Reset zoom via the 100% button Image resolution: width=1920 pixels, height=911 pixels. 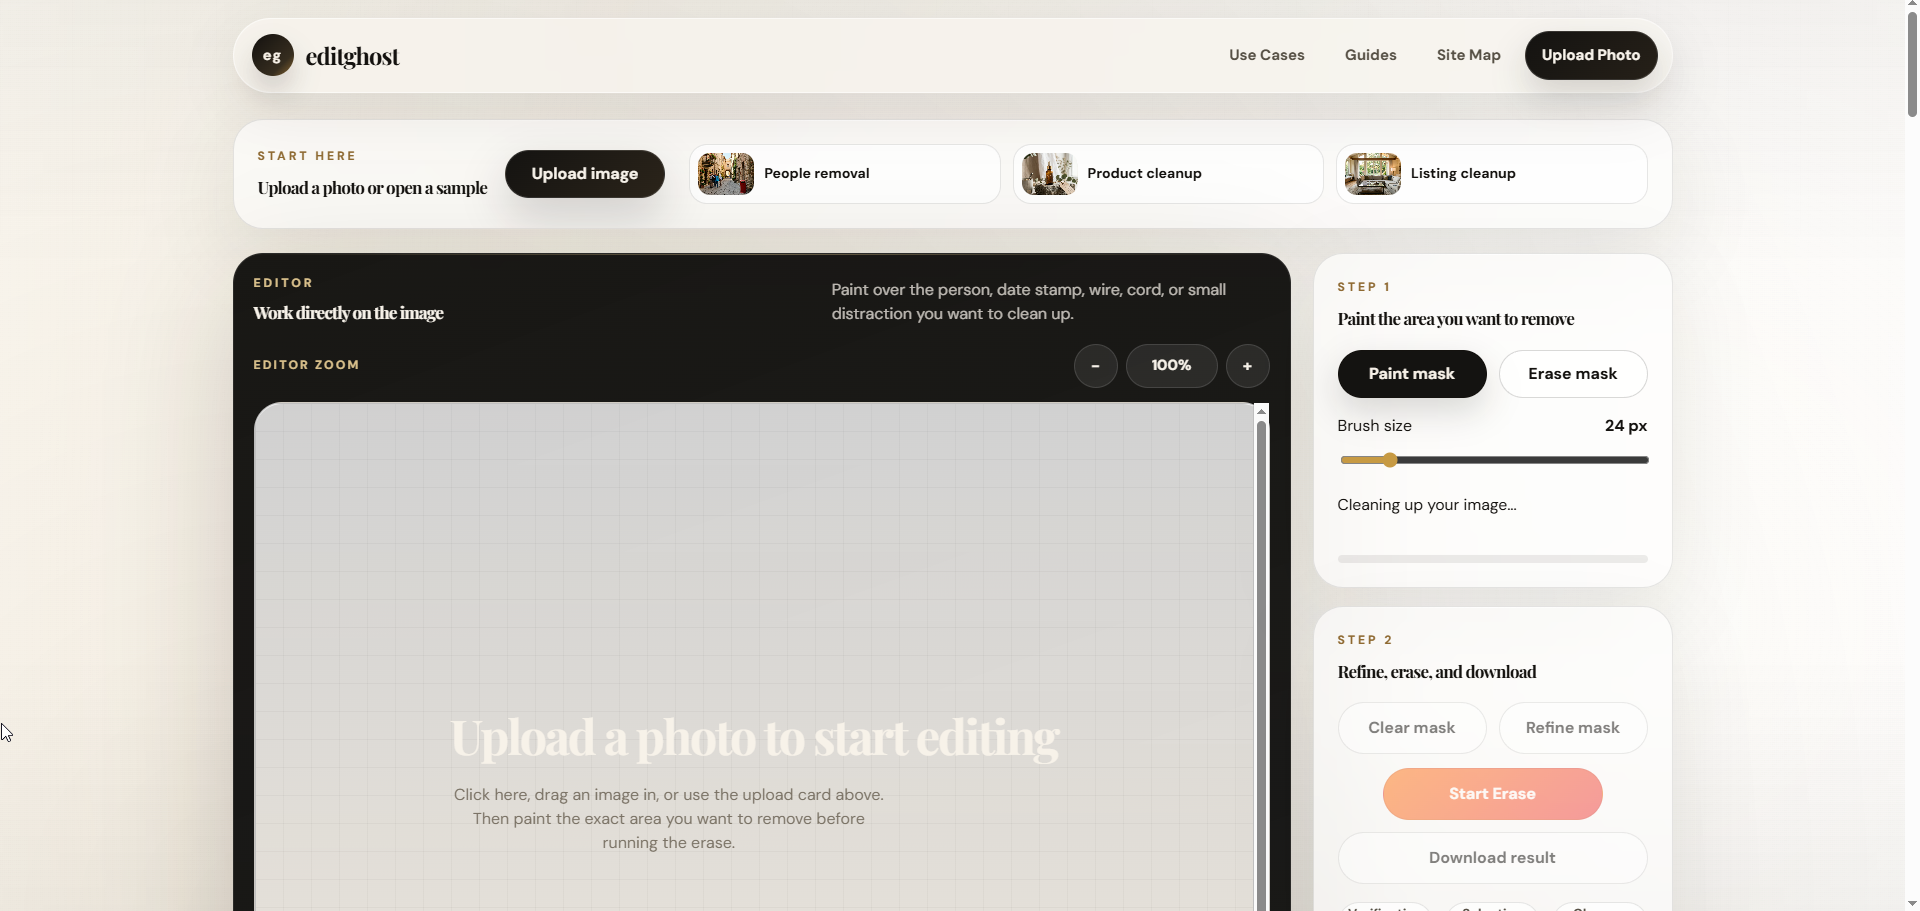(1171, 366)
